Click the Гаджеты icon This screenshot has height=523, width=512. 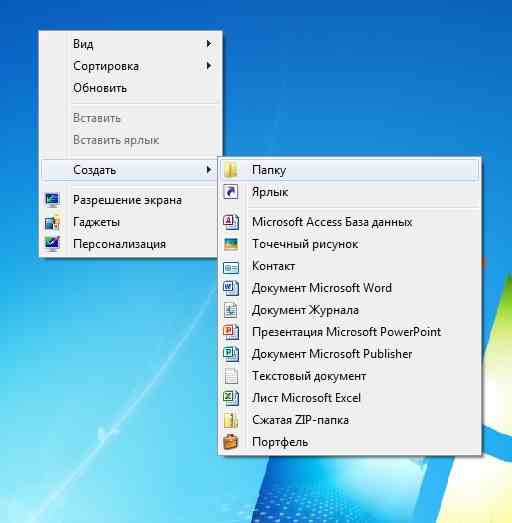coord(52,222)
